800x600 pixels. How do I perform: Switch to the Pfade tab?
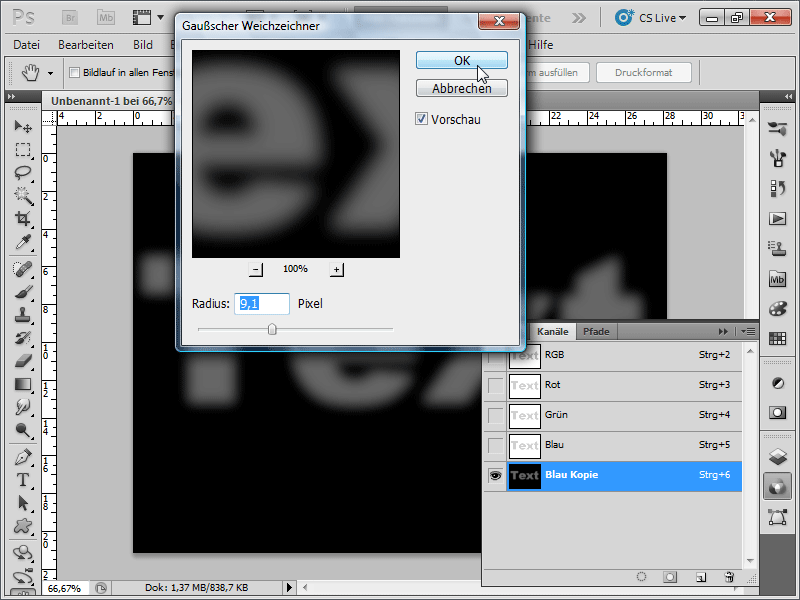coord(596,332)
